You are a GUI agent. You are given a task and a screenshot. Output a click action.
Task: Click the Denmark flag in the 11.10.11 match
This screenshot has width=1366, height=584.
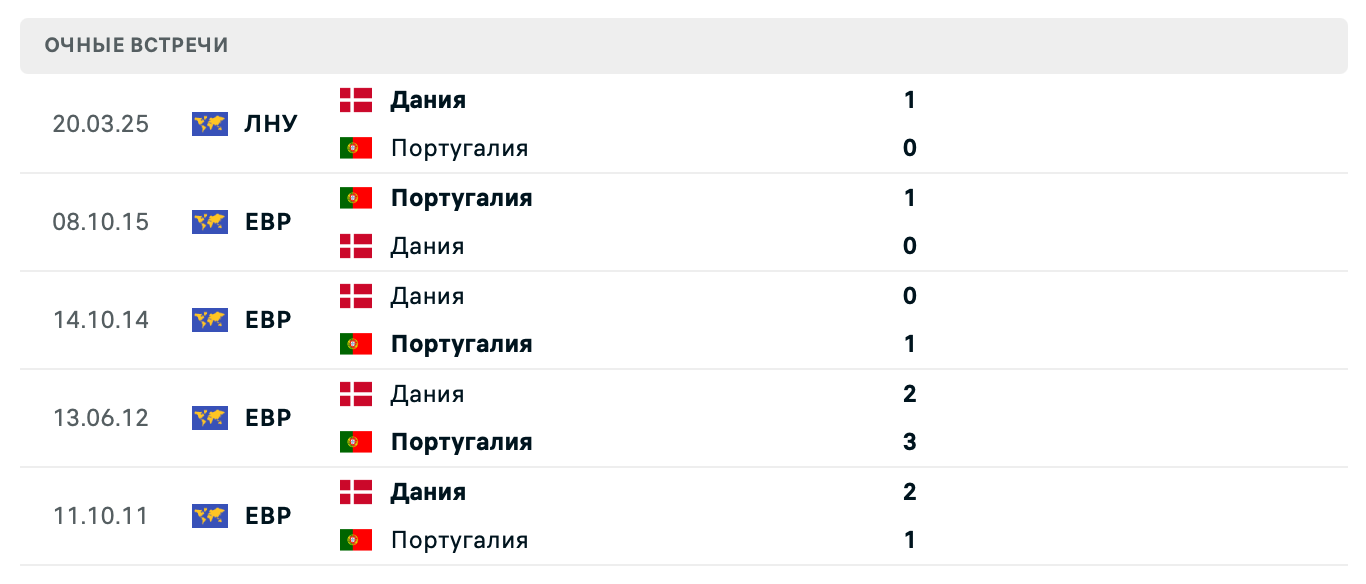point(357,491)
